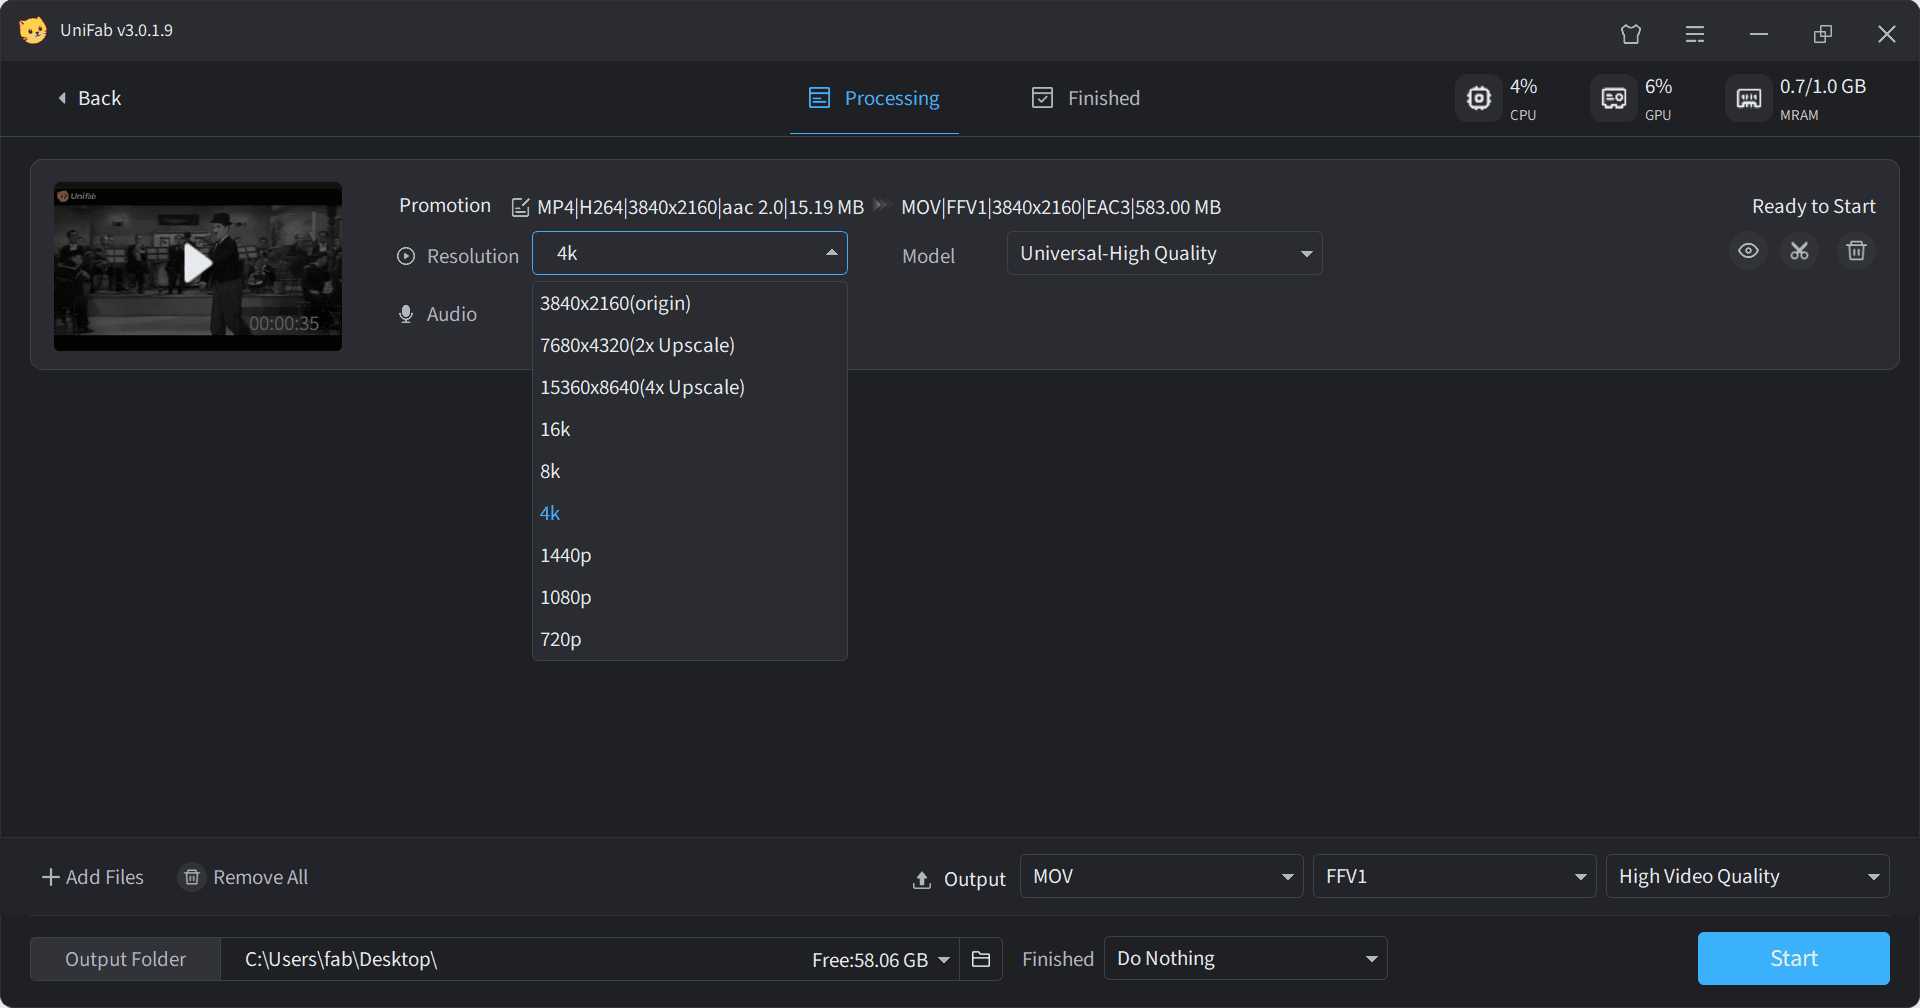The image size is (1920, 1008).
Task: Open the FFV1 codec dropdown
Action: pos(1454,876)
